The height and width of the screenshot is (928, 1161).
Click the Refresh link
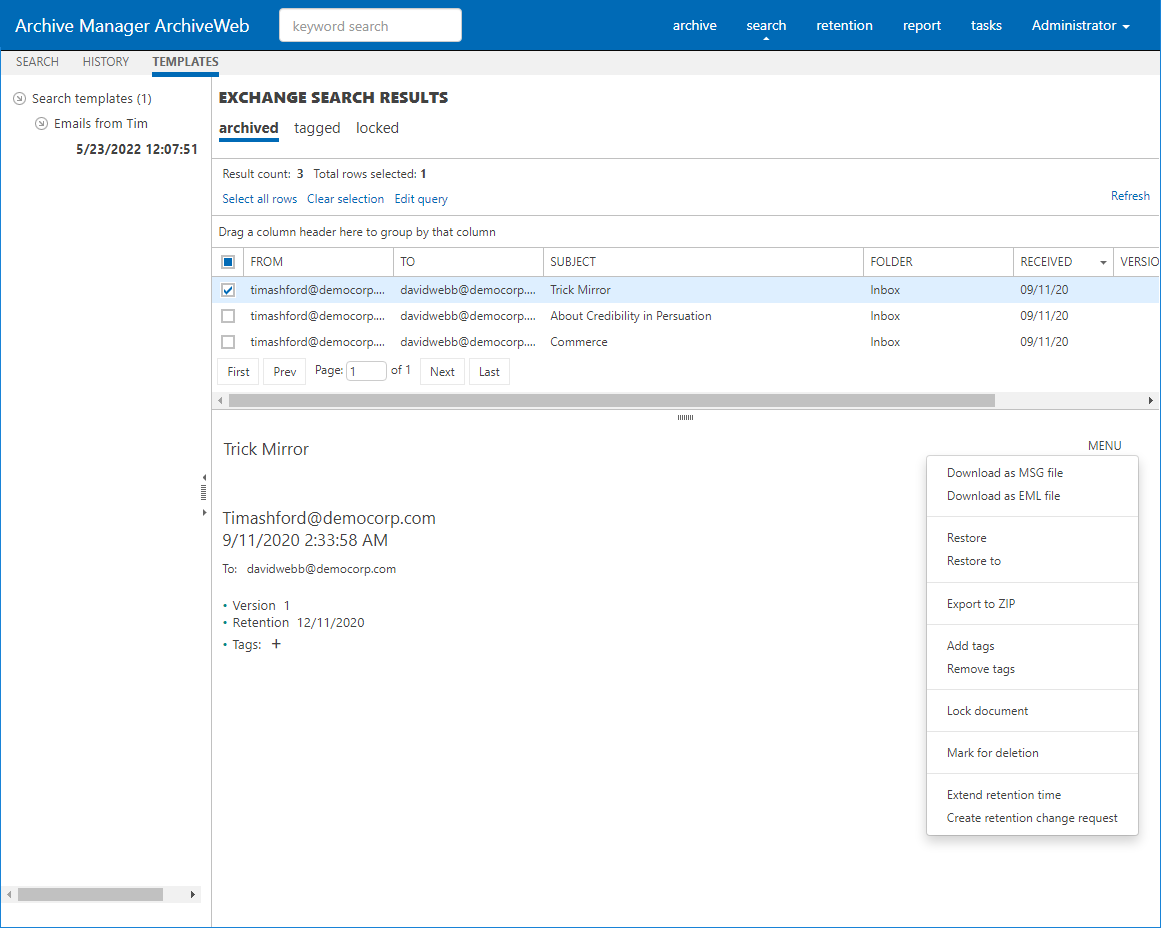1130,196
